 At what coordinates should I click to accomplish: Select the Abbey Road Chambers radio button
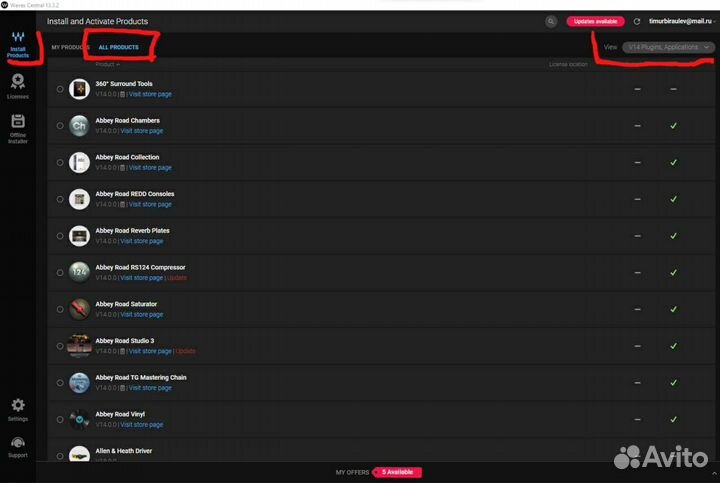click(60, 126)
